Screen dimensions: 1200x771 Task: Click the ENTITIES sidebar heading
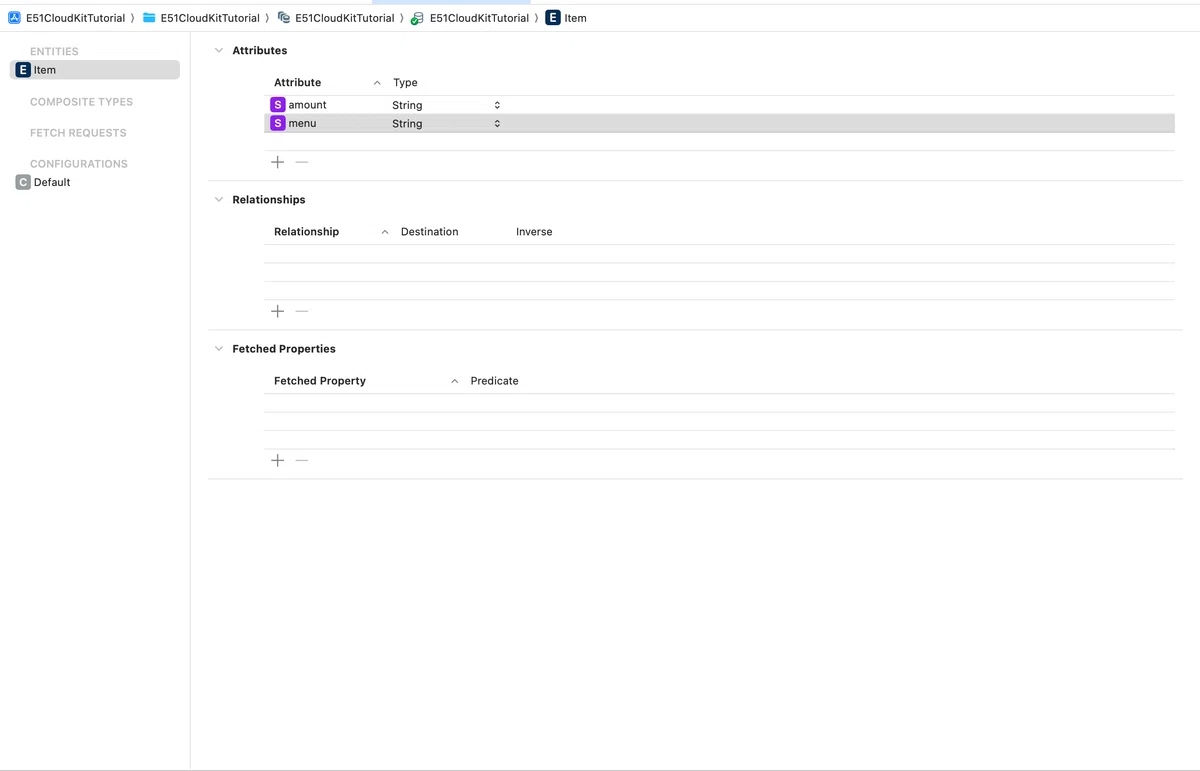54,51
